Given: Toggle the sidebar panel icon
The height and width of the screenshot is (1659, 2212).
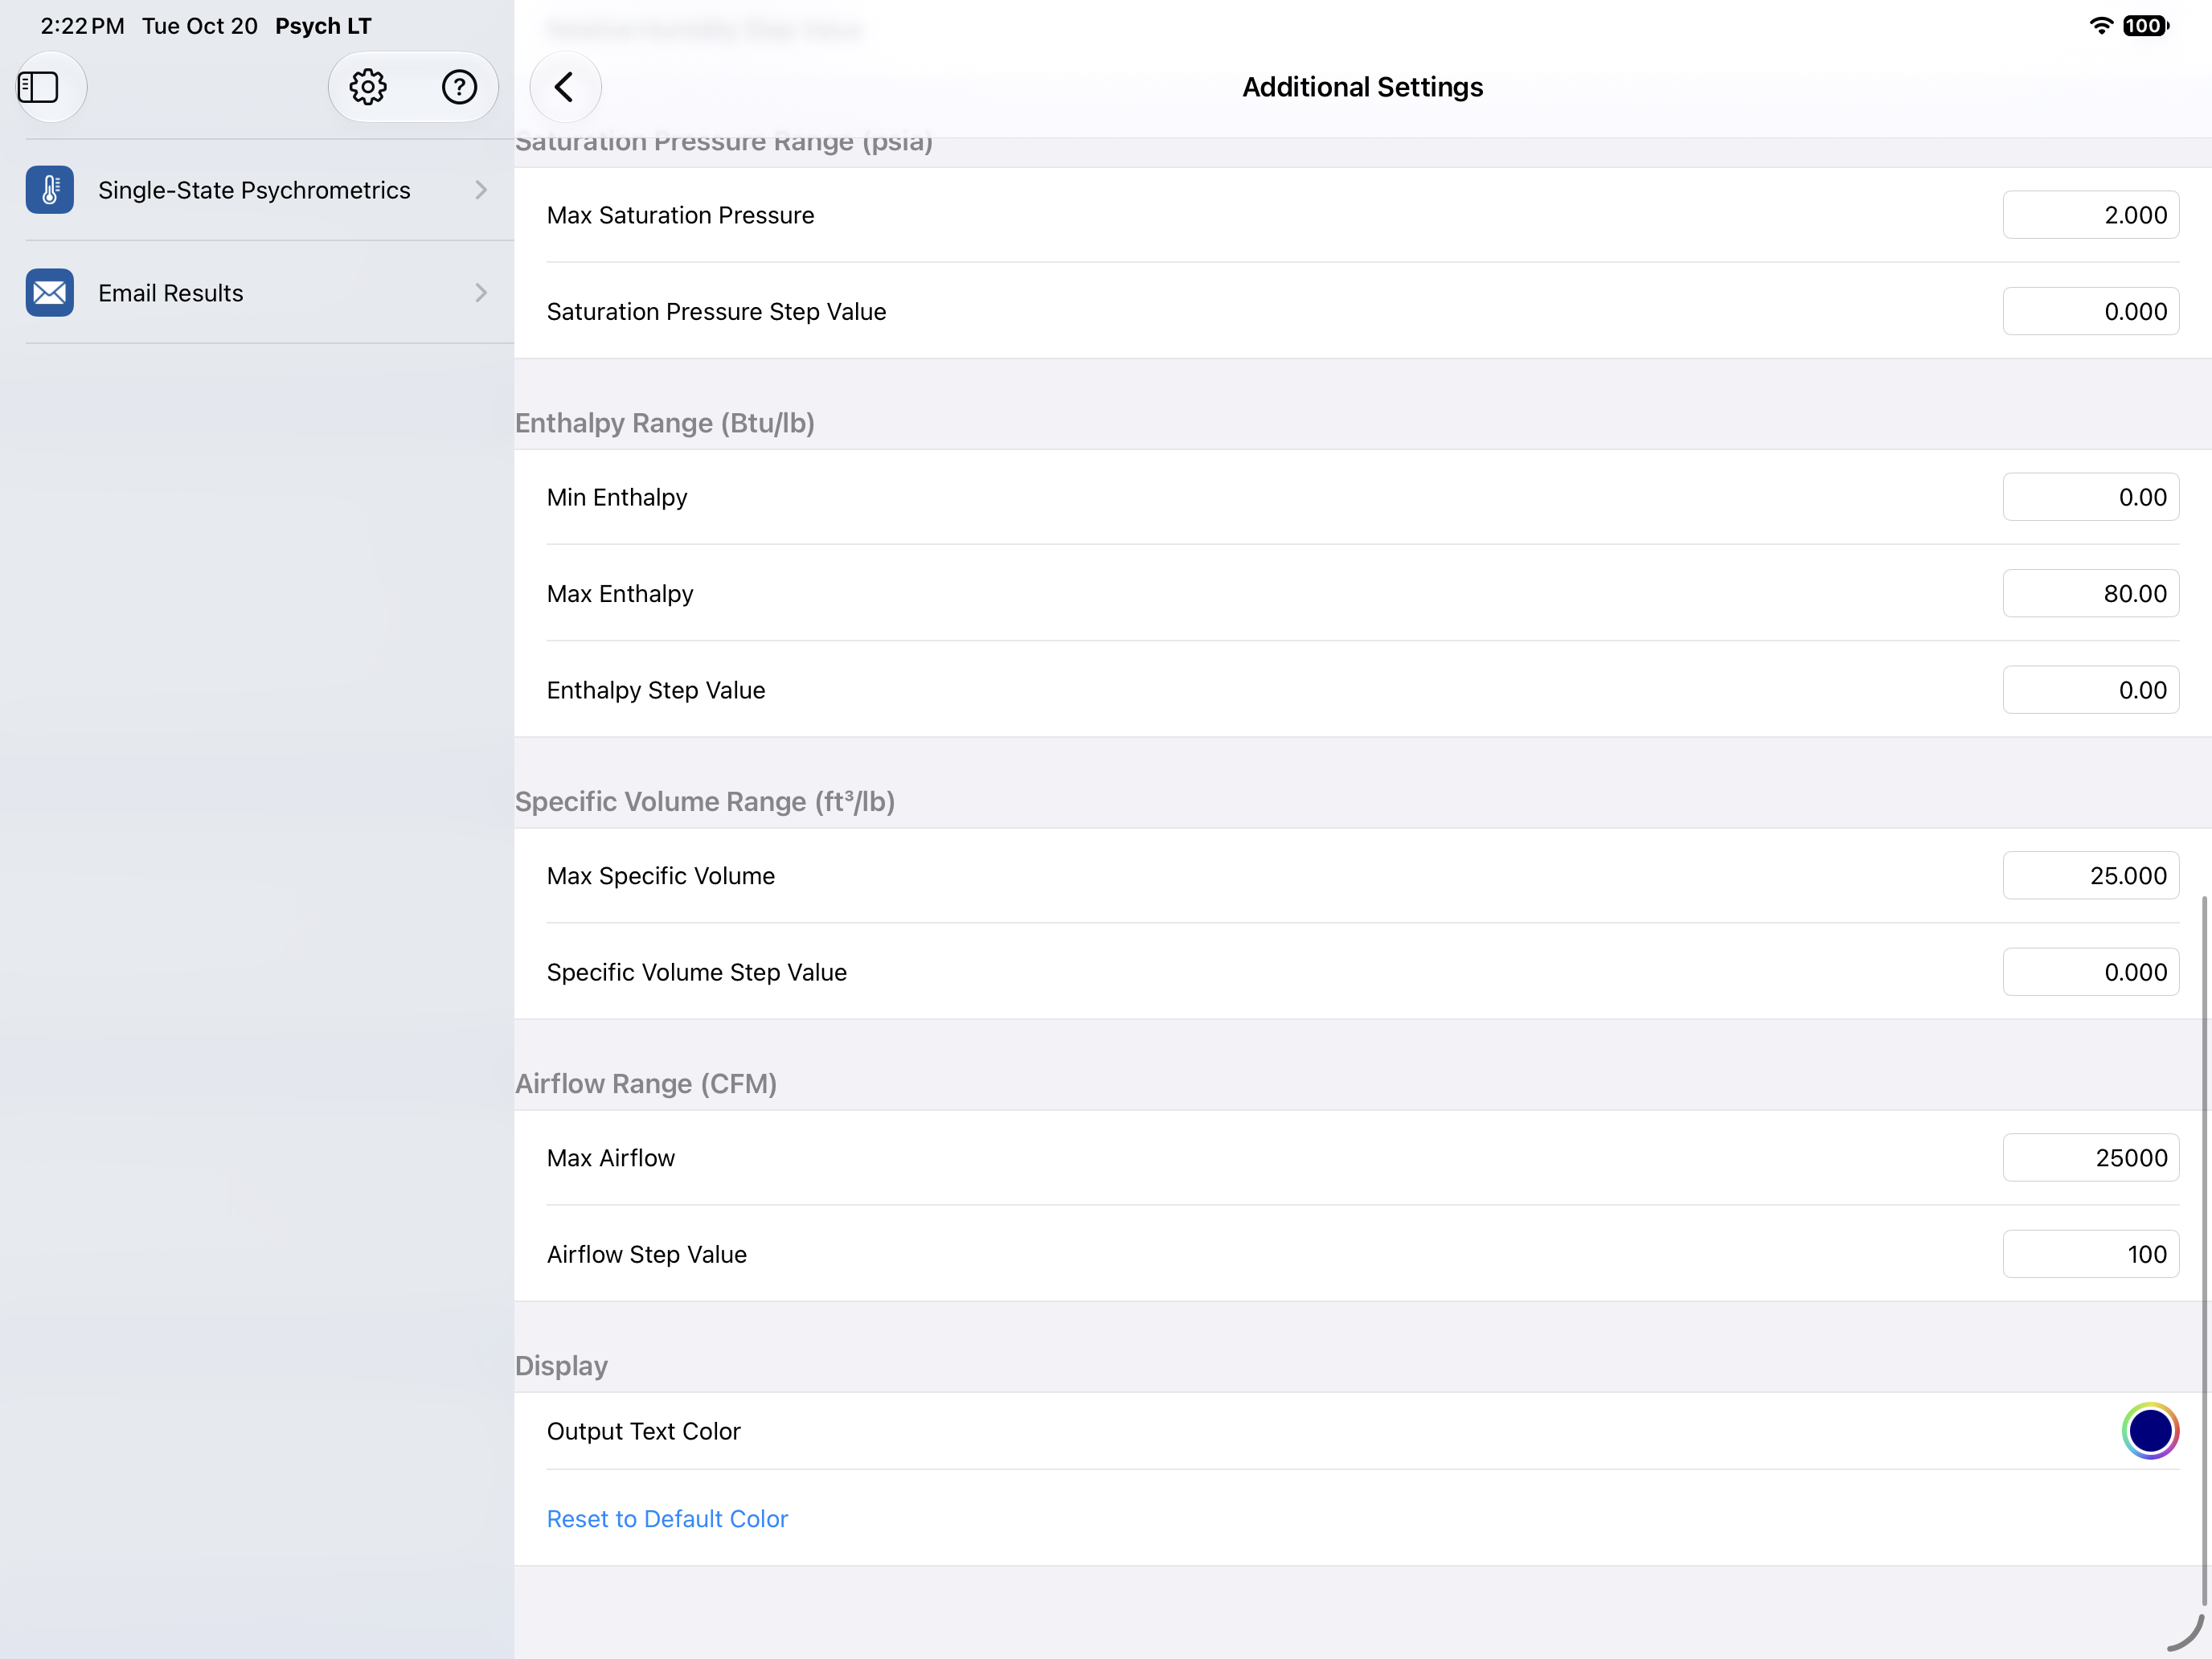Looking at the screenshot, I should point(39,87).
